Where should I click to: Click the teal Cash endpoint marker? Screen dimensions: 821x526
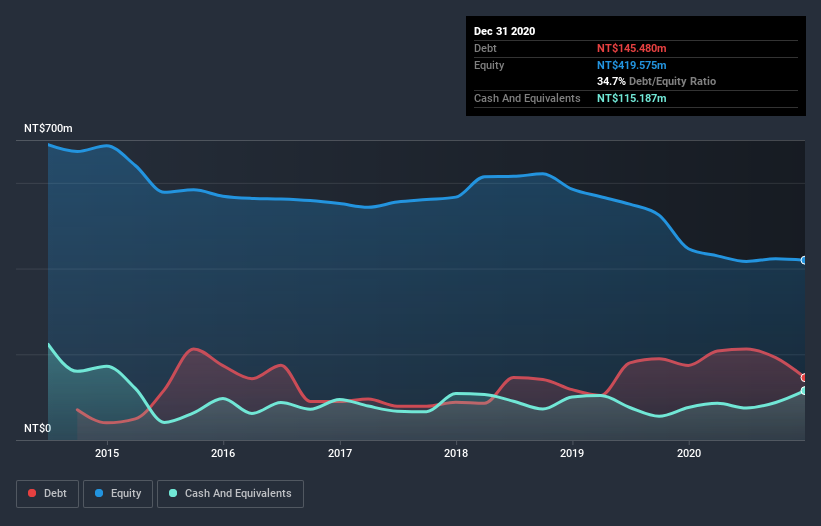coord(804,390)
